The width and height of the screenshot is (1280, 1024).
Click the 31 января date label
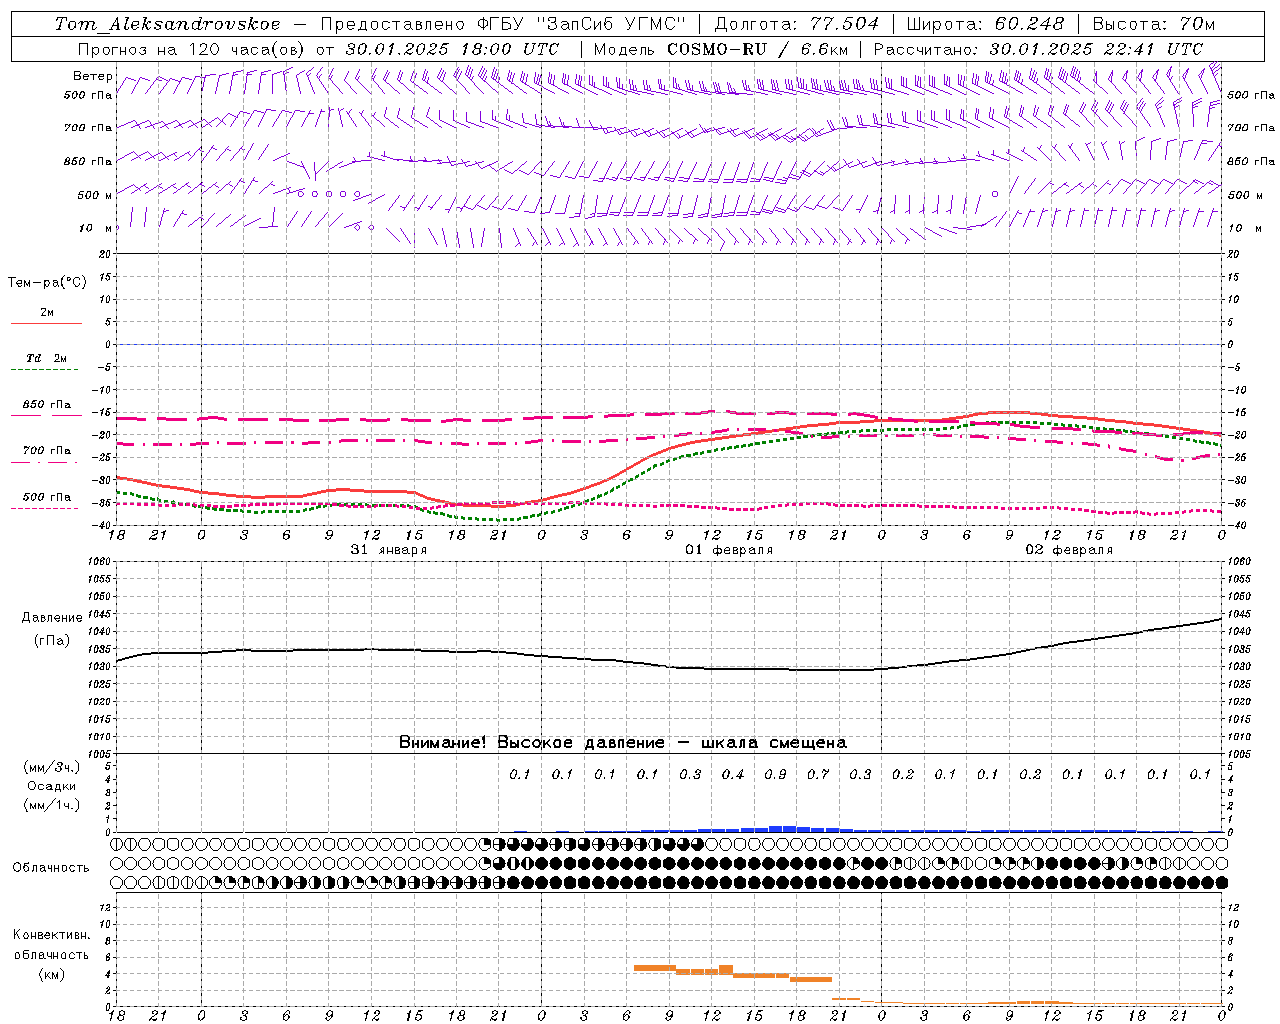(389, 550)
